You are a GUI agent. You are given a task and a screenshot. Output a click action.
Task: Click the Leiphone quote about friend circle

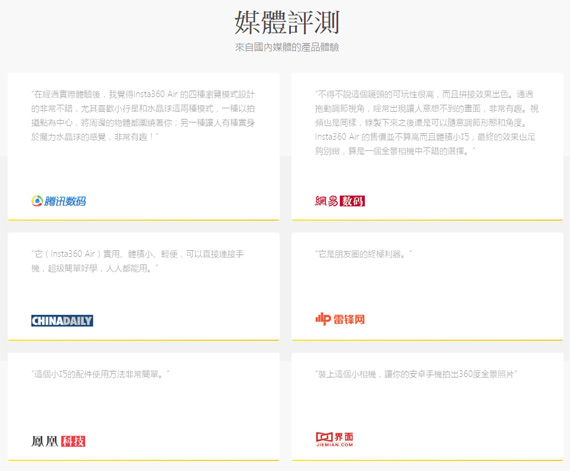[x=364, y=254]
